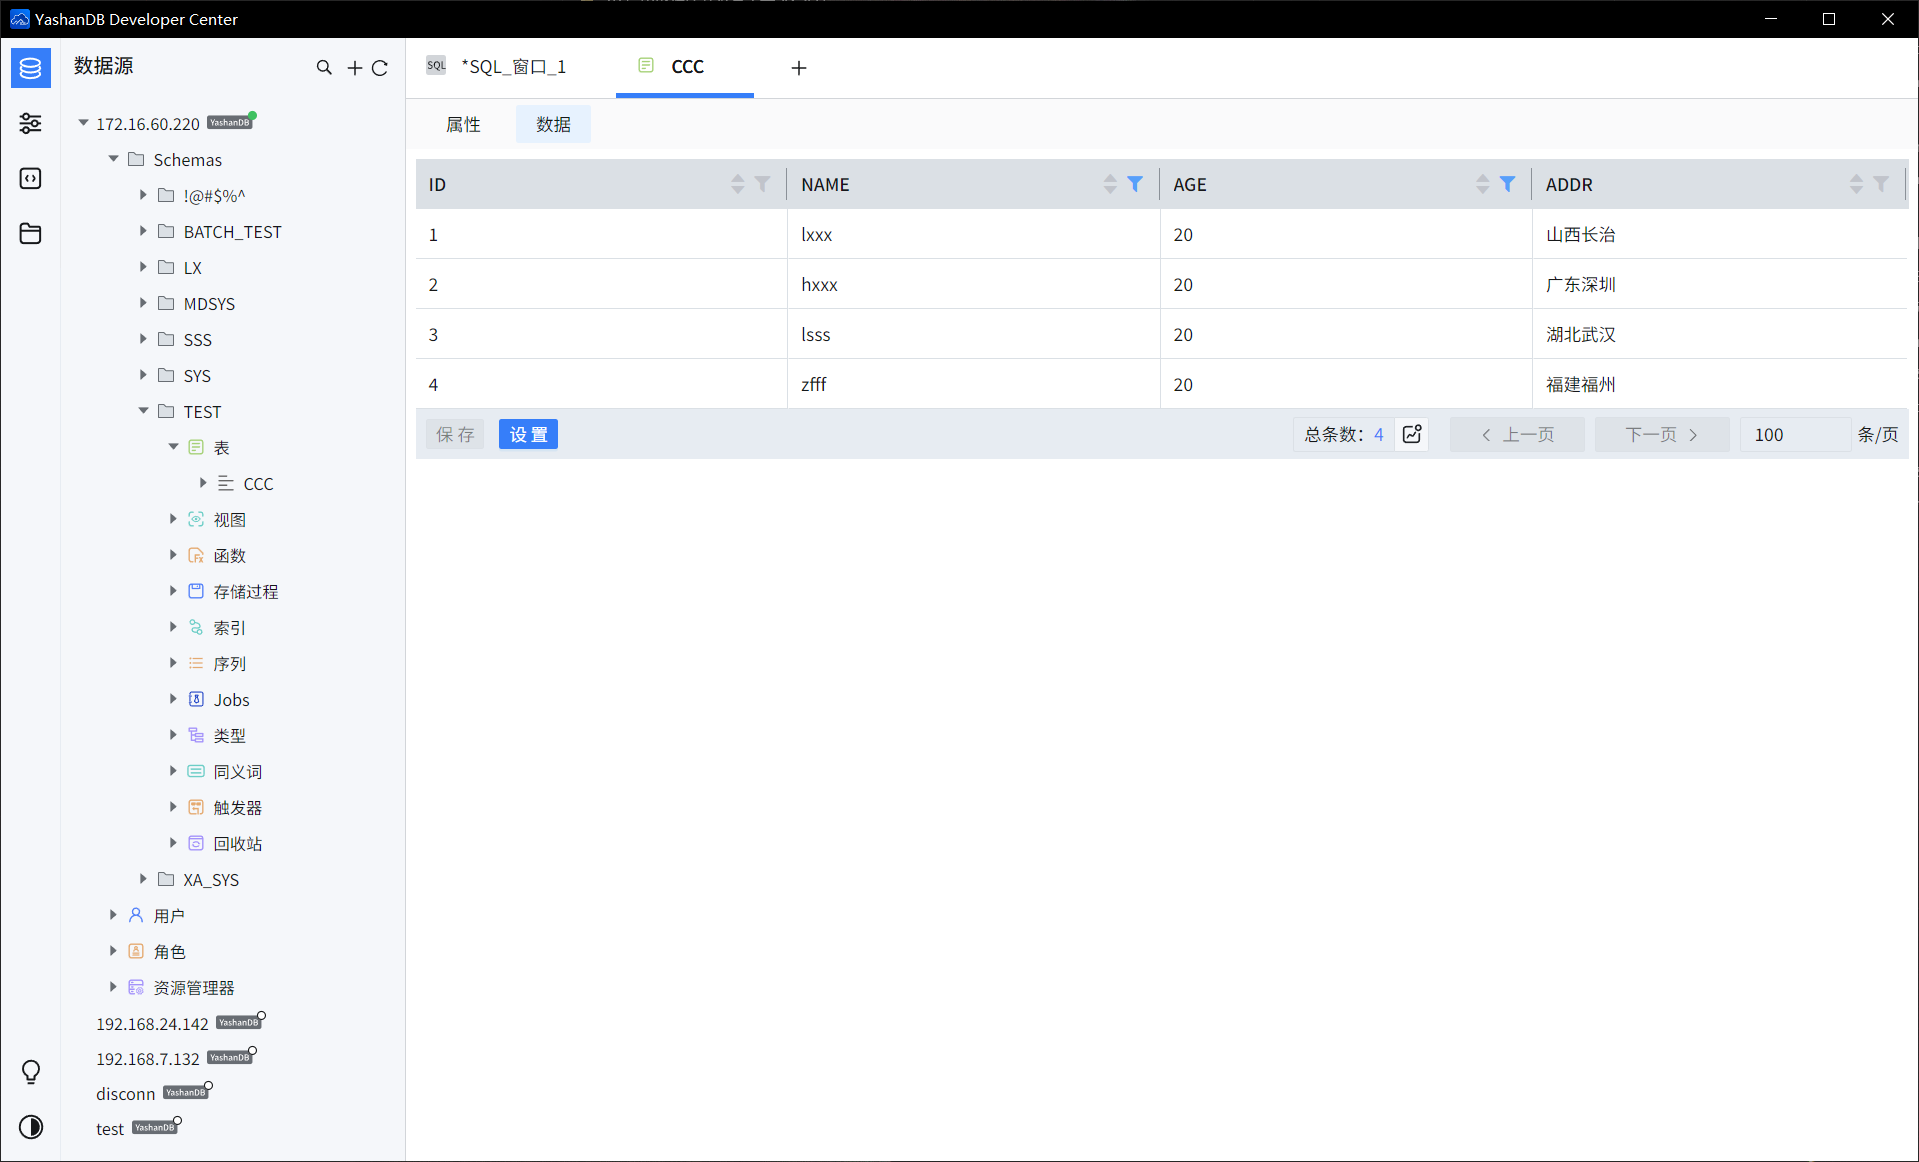This screenshot has height=1162, width=1919.
Task: Add a new datasource with the plus icon
Action: 353,67
